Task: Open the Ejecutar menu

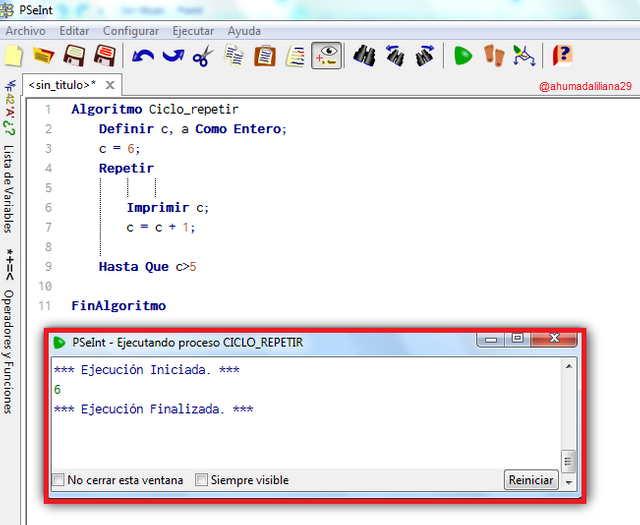Action: [x=193, y=31]
